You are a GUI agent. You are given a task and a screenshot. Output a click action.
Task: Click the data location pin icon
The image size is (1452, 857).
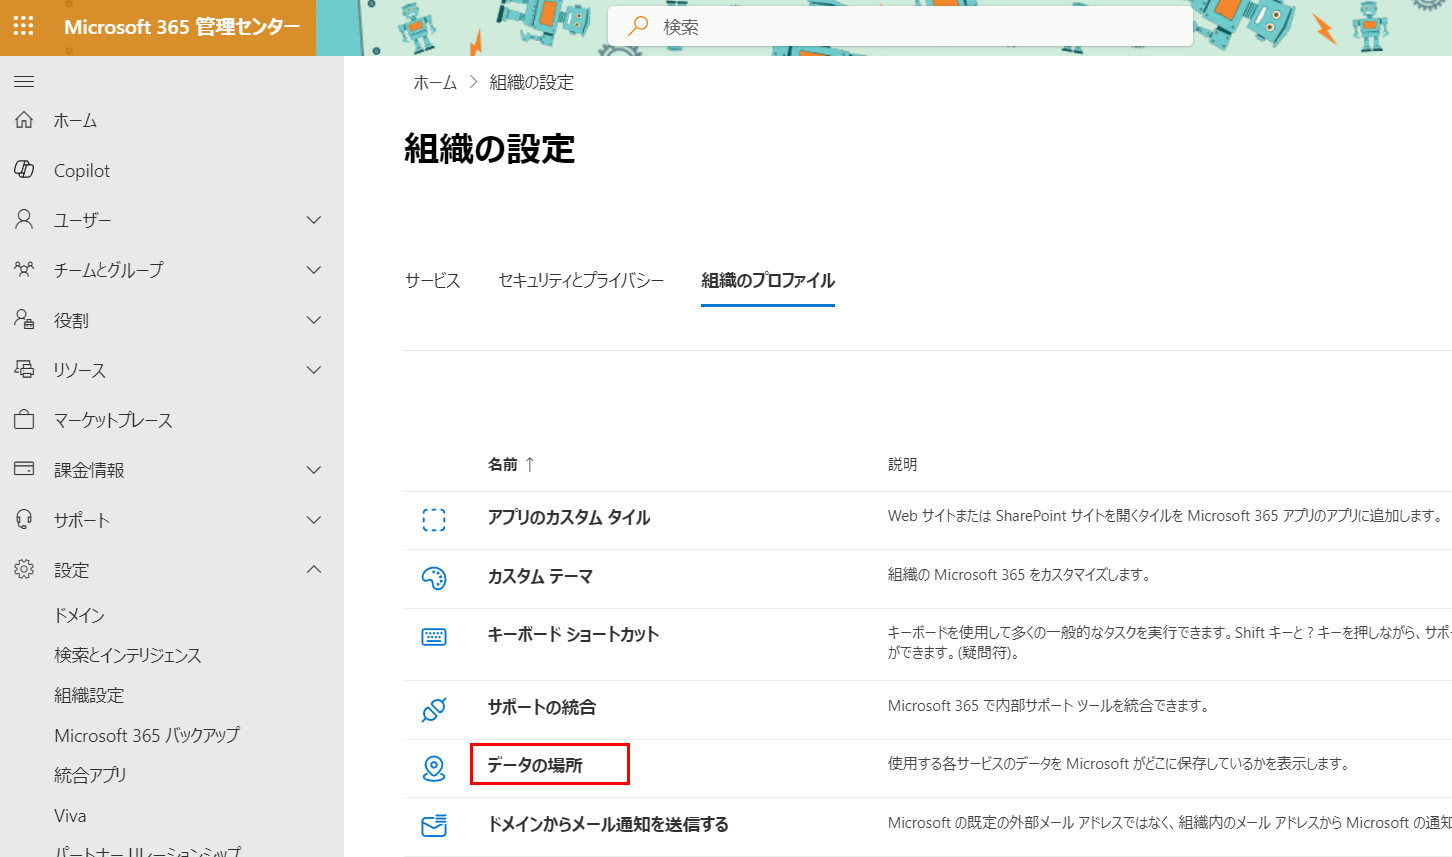(434, 768)
